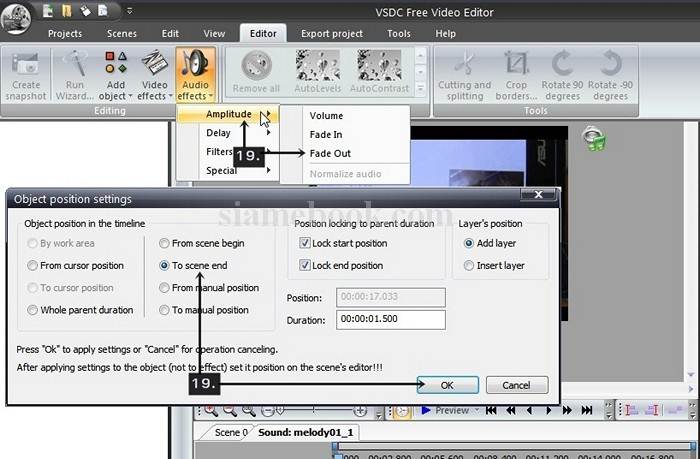The width and height of the screenshot is (700, 459).
Task: Expand the Delay submenu
Action: 229,133
